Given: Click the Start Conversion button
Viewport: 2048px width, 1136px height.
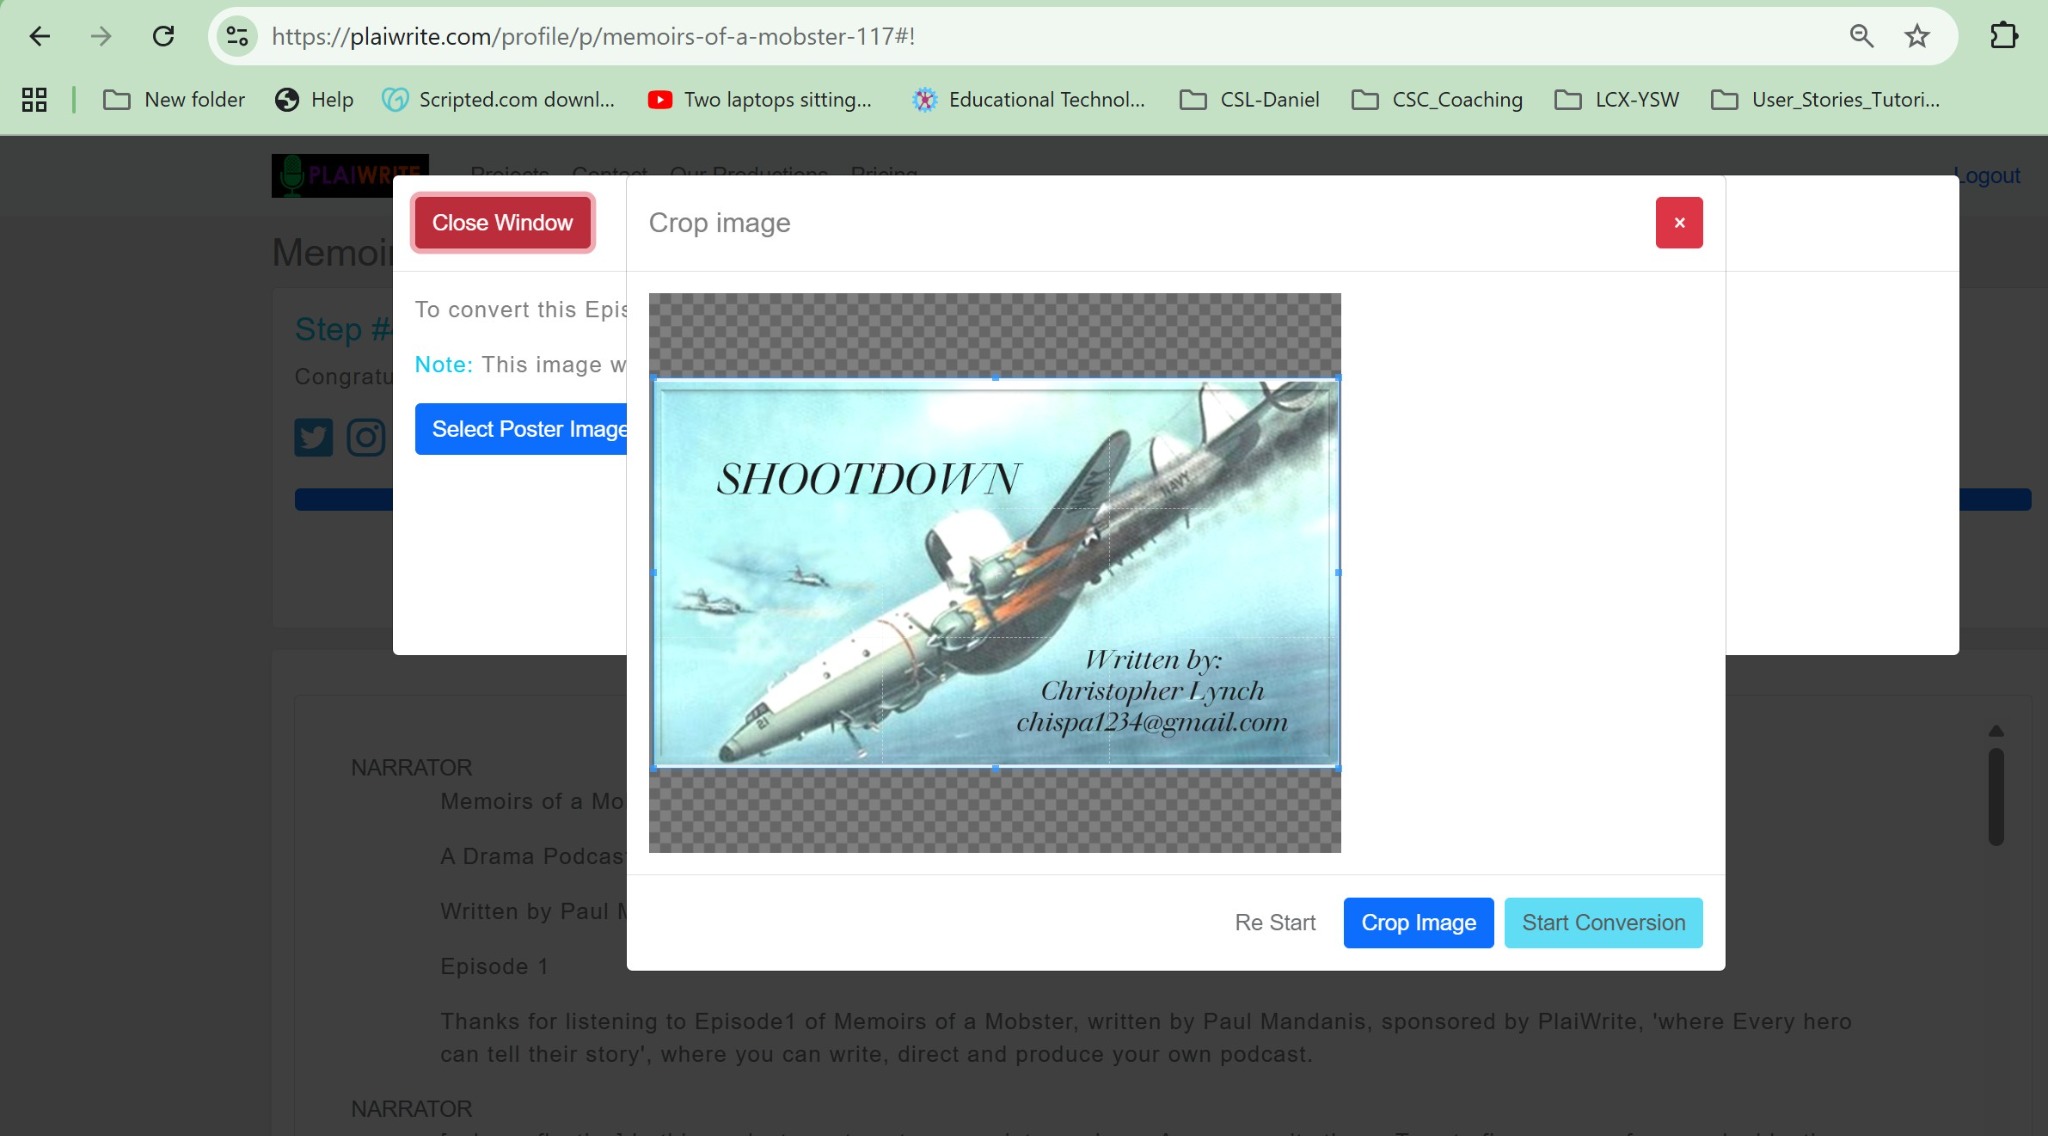Looking at the screenshot, I should tap(1603, 923).
